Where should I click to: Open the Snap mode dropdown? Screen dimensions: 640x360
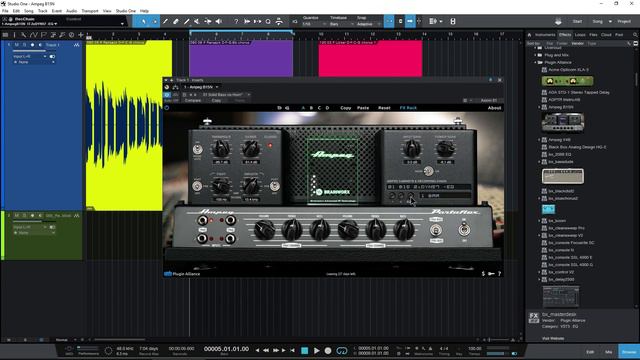tap(368, 24)
